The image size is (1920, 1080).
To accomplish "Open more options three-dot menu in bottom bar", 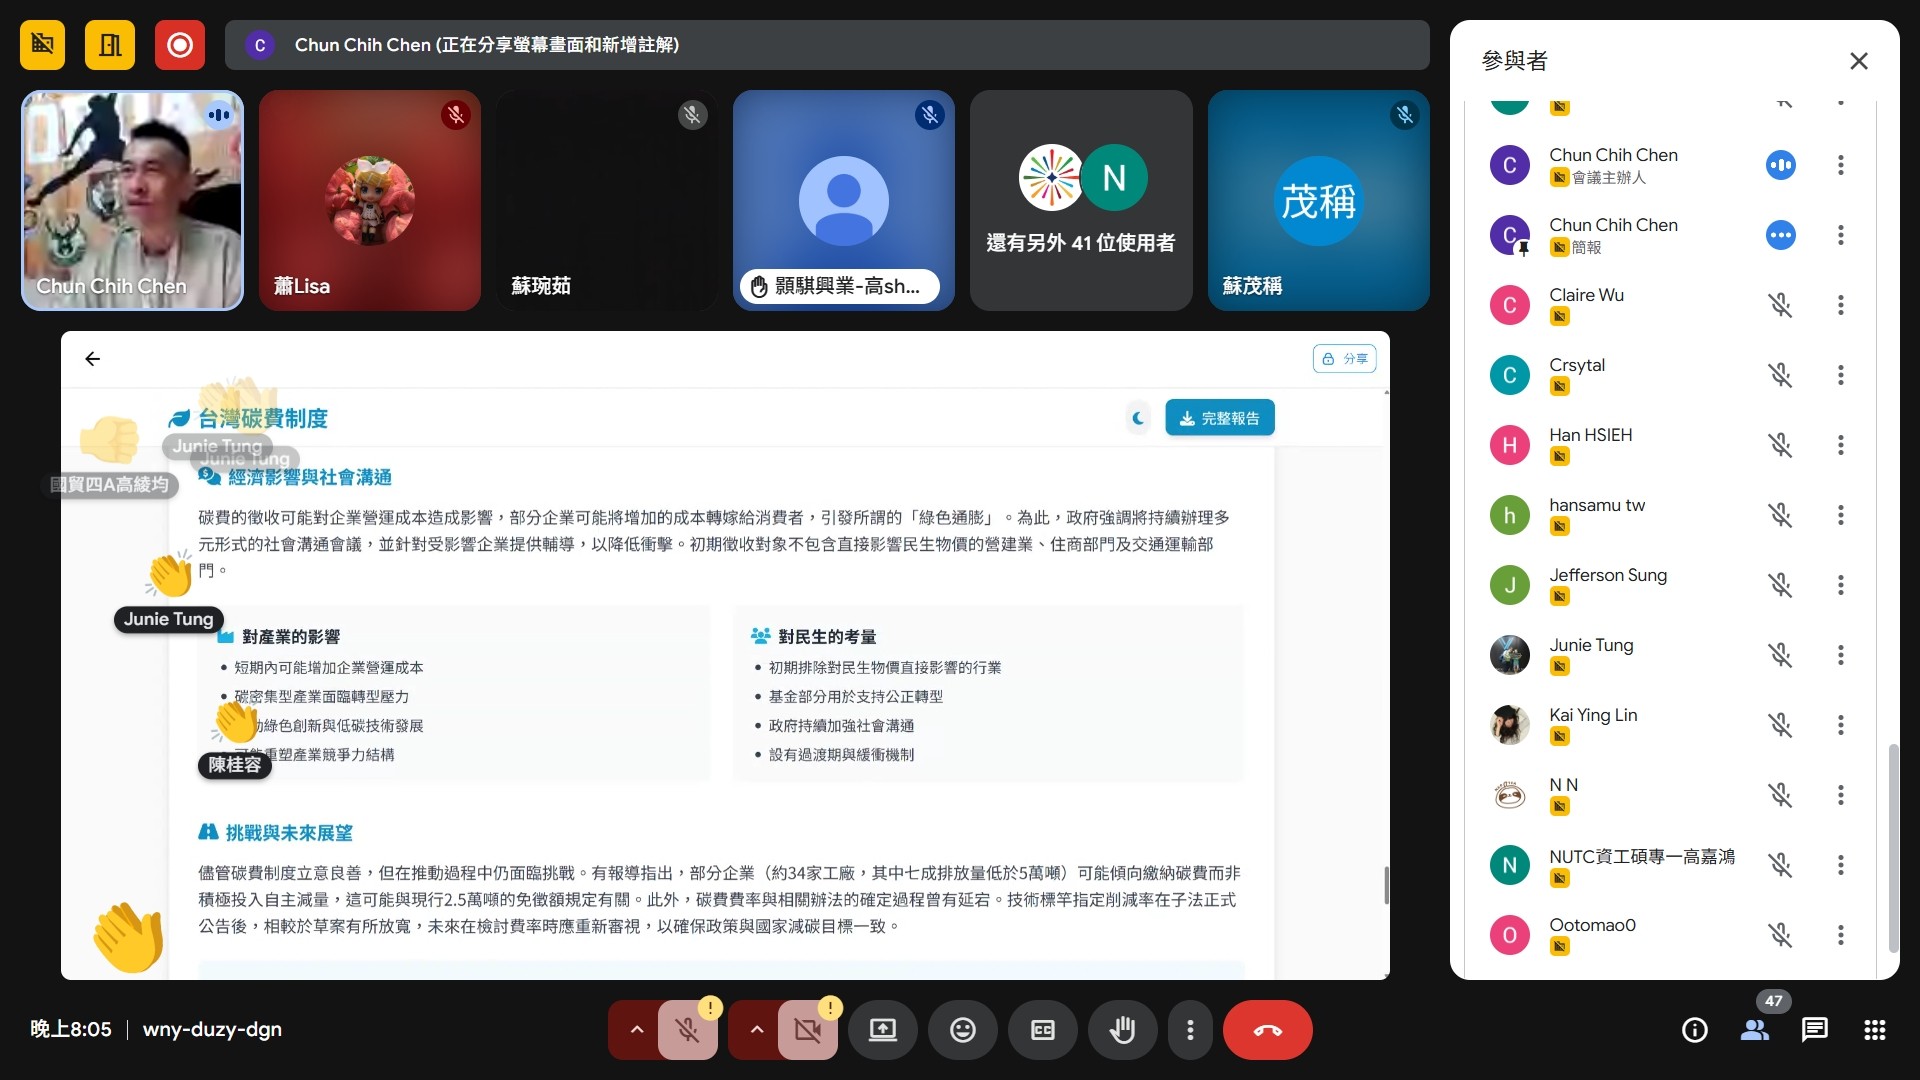I will (1189, 1030).
